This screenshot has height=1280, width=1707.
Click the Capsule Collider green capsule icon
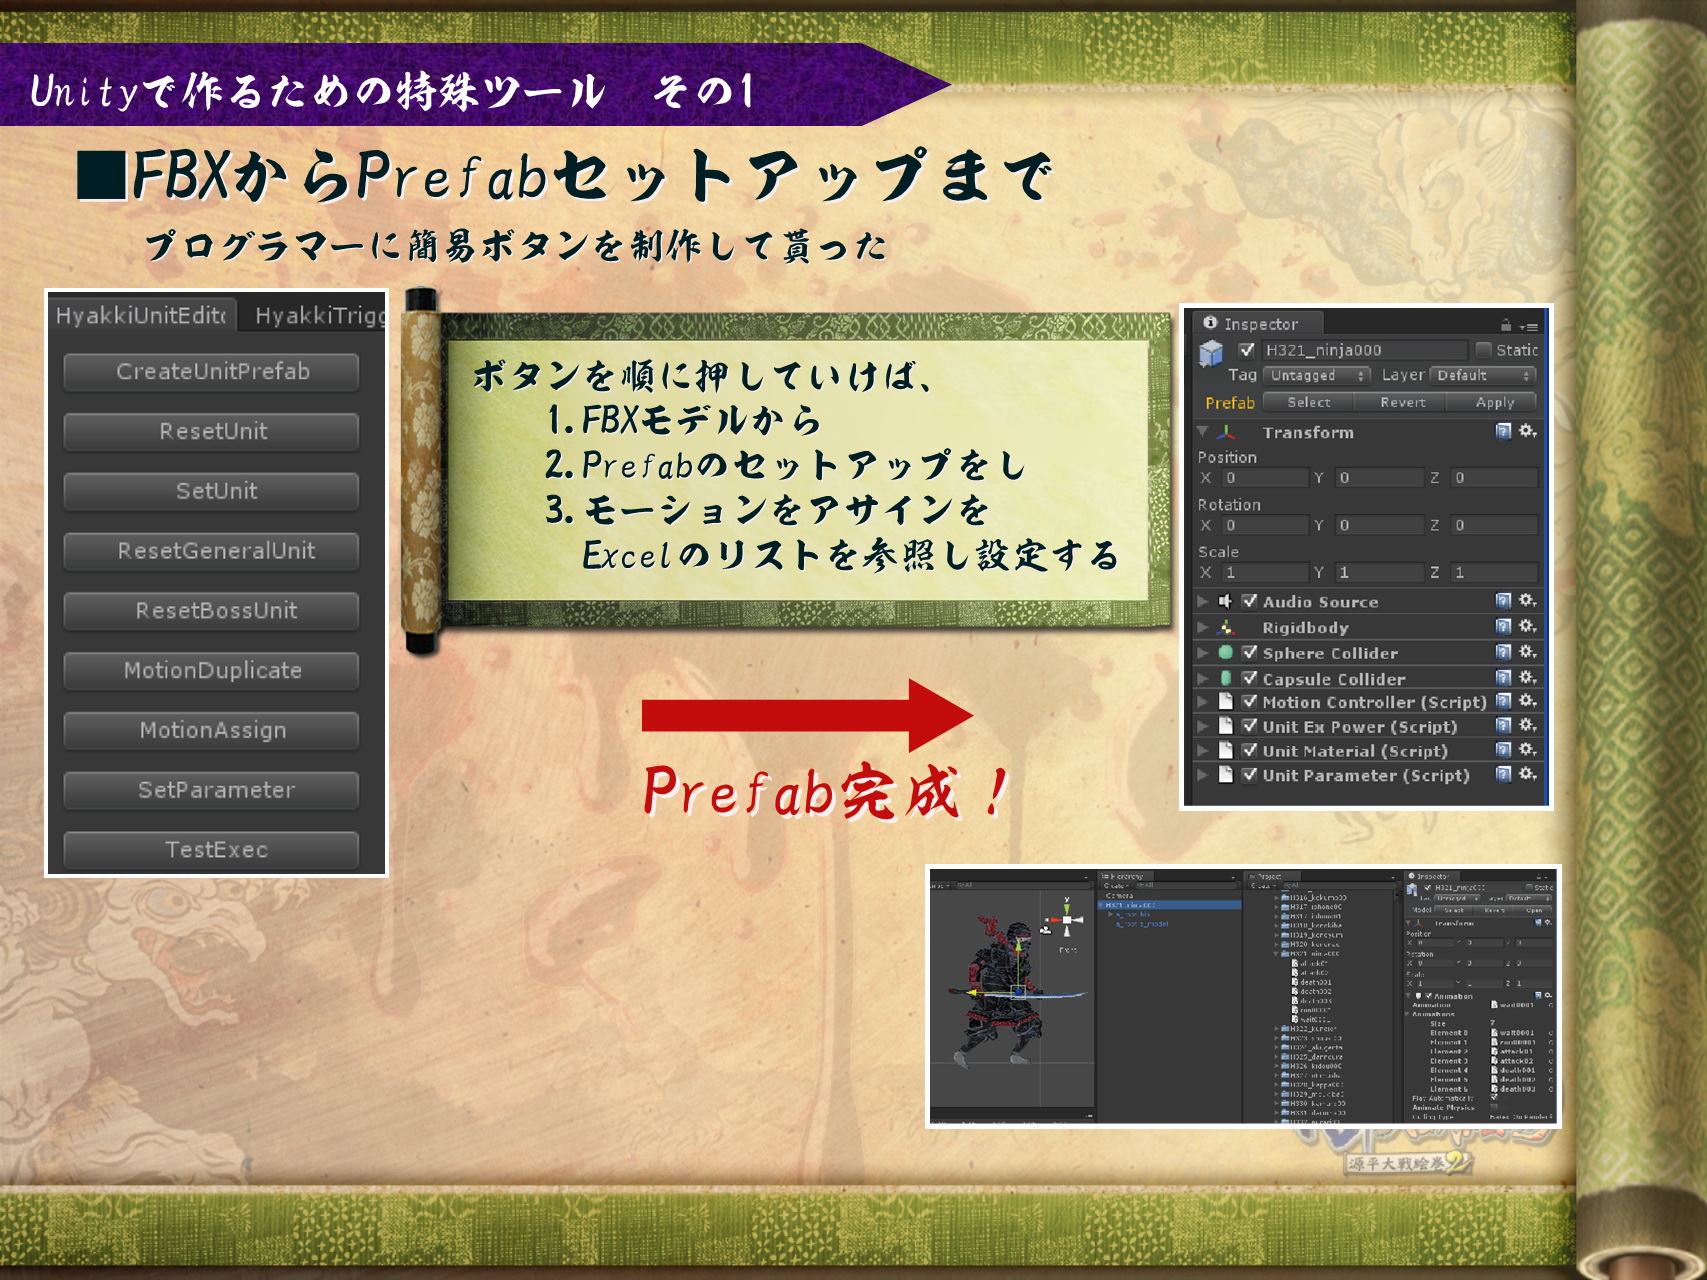pos(1225,679)
